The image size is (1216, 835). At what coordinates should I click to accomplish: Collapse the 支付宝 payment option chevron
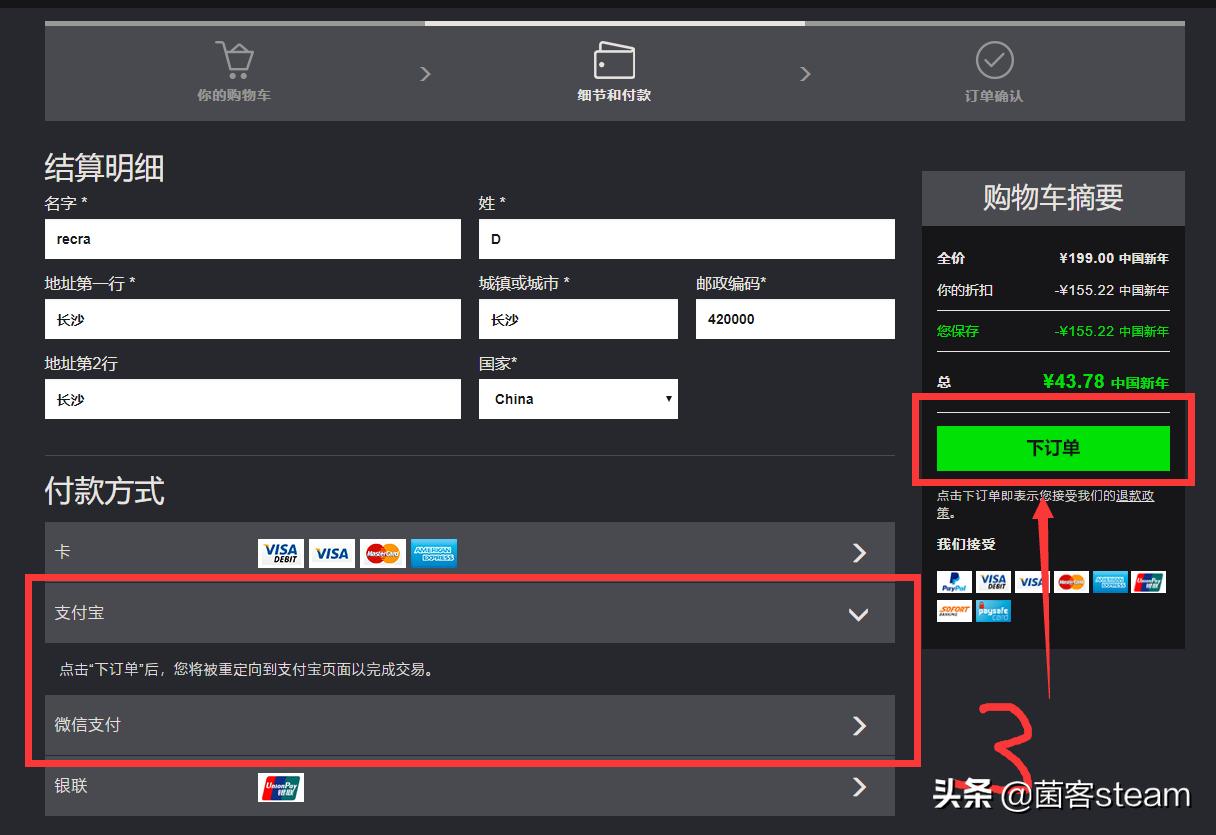coord(858,614)
